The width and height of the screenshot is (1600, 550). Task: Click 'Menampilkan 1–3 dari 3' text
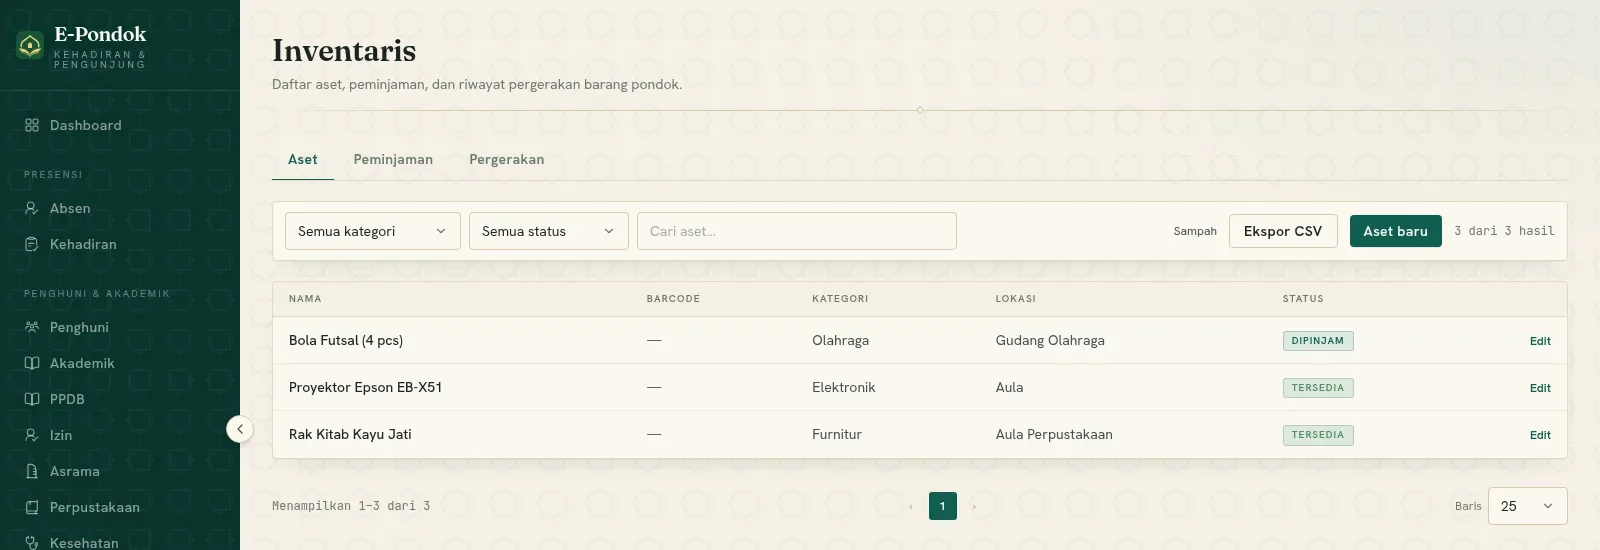tap(351, 506)
